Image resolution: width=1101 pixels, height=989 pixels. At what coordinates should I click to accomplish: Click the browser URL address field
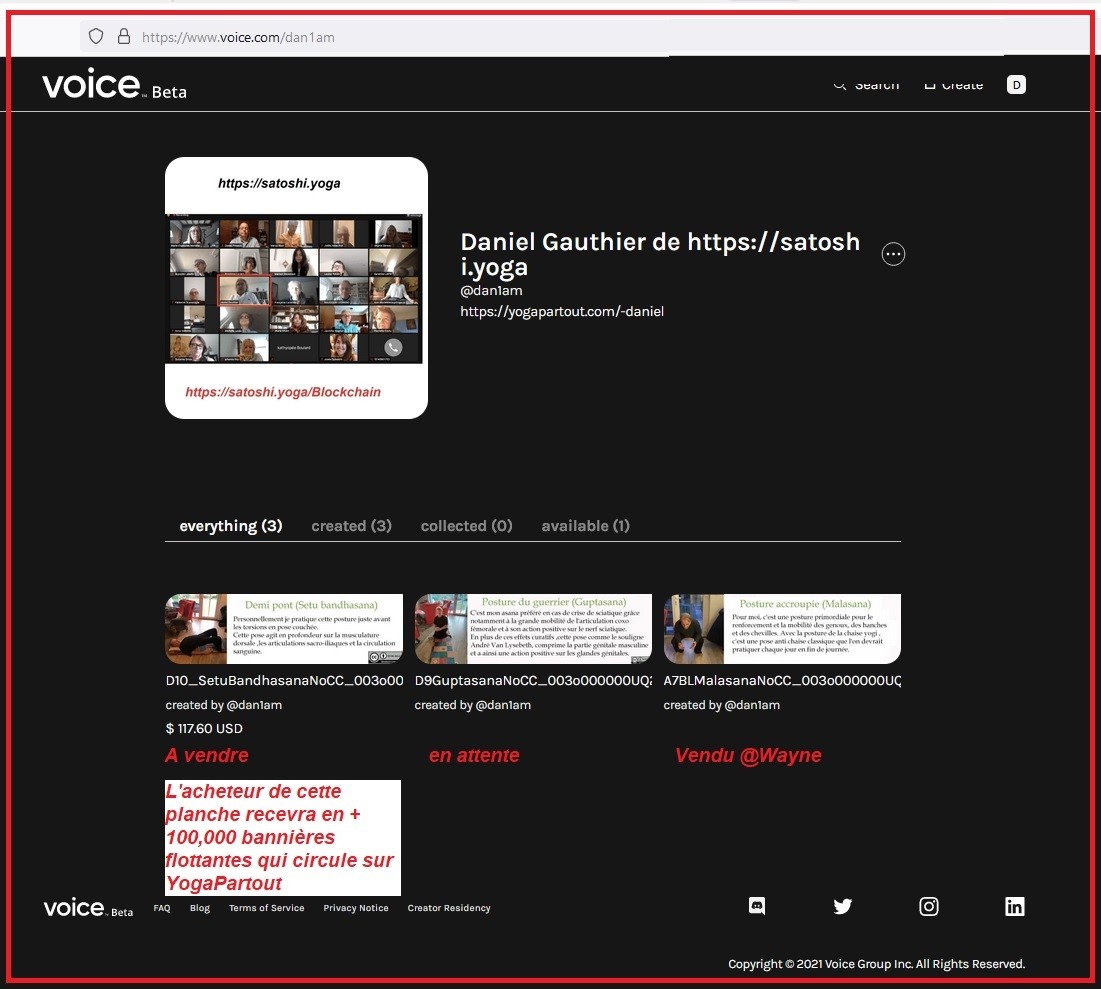point(500,37)
